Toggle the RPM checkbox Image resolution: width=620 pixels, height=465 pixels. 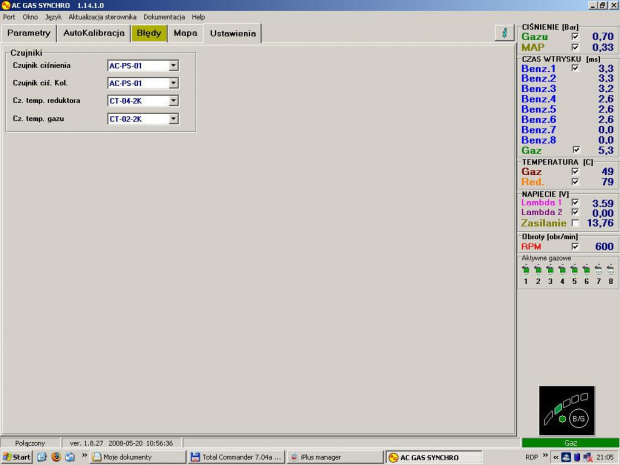tap(575, 246)
